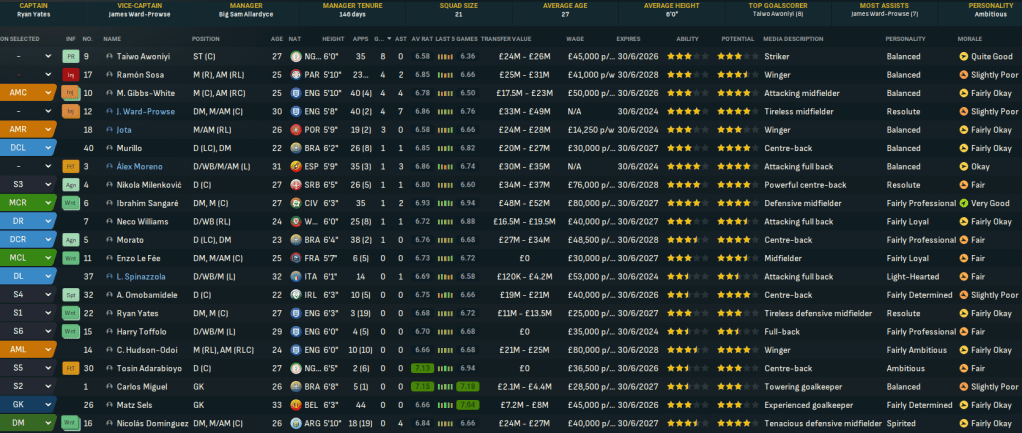
Task: Click Álex Moreno's orange FIT fitness icon
Action: pyautogui.click(x=70, y=165)
